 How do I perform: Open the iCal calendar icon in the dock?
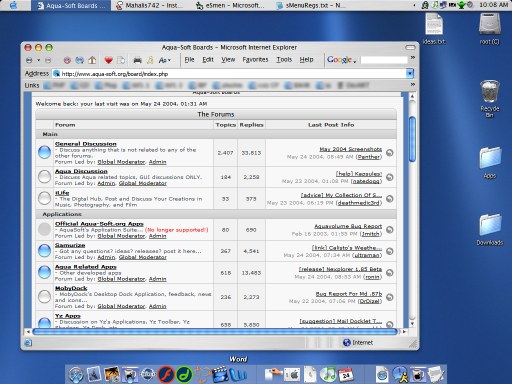pos(346,374)
